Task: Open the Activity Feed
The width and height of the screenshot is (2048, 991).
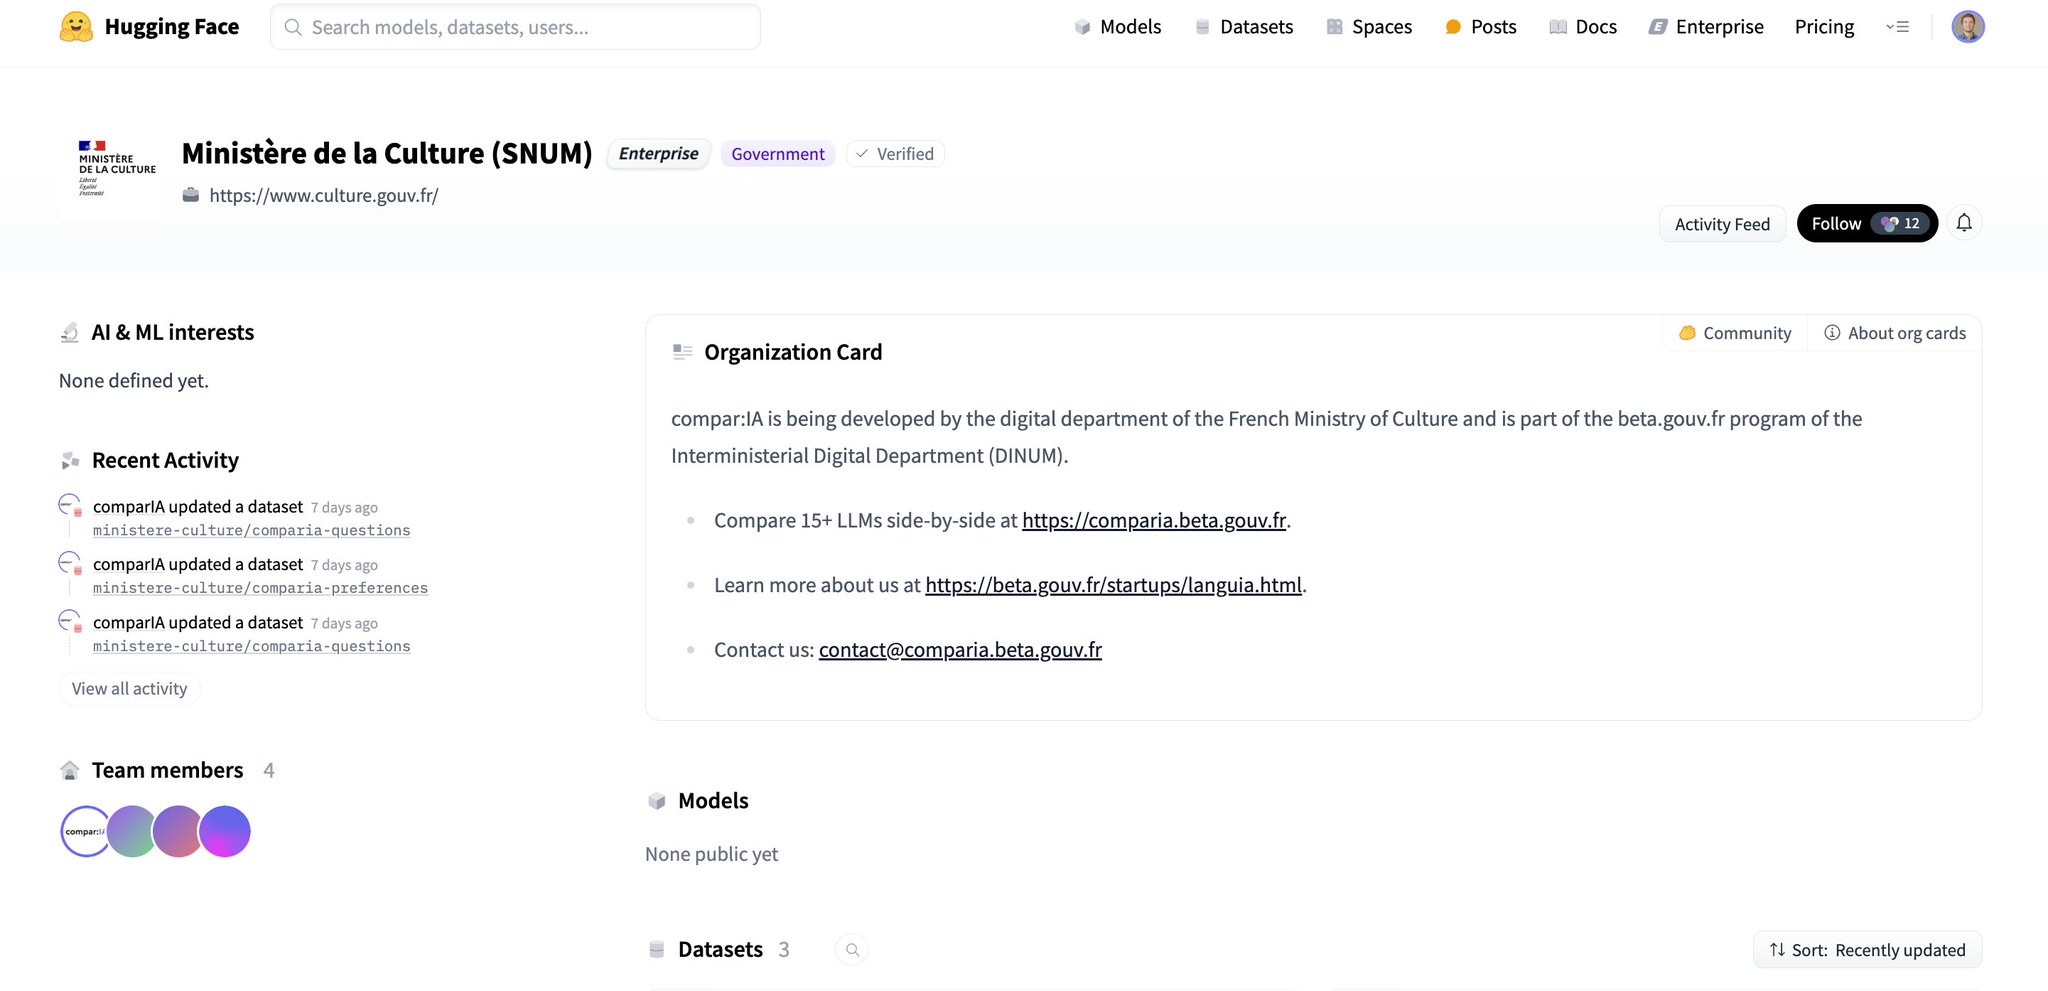Action: click(1722, 224)
